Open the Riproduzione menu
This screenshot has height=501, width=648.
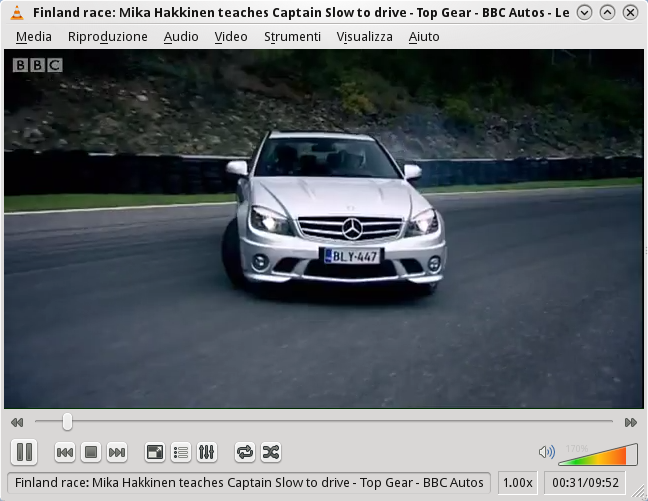pyautogui.click(x=107, y=37)
